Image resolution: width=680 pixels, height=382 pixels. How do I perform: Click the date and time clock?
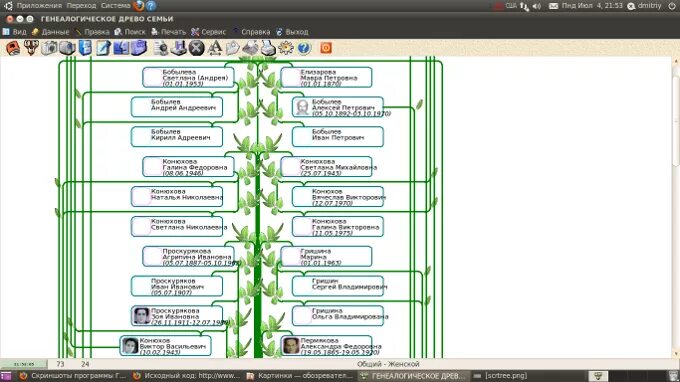(x=592, y=6)
